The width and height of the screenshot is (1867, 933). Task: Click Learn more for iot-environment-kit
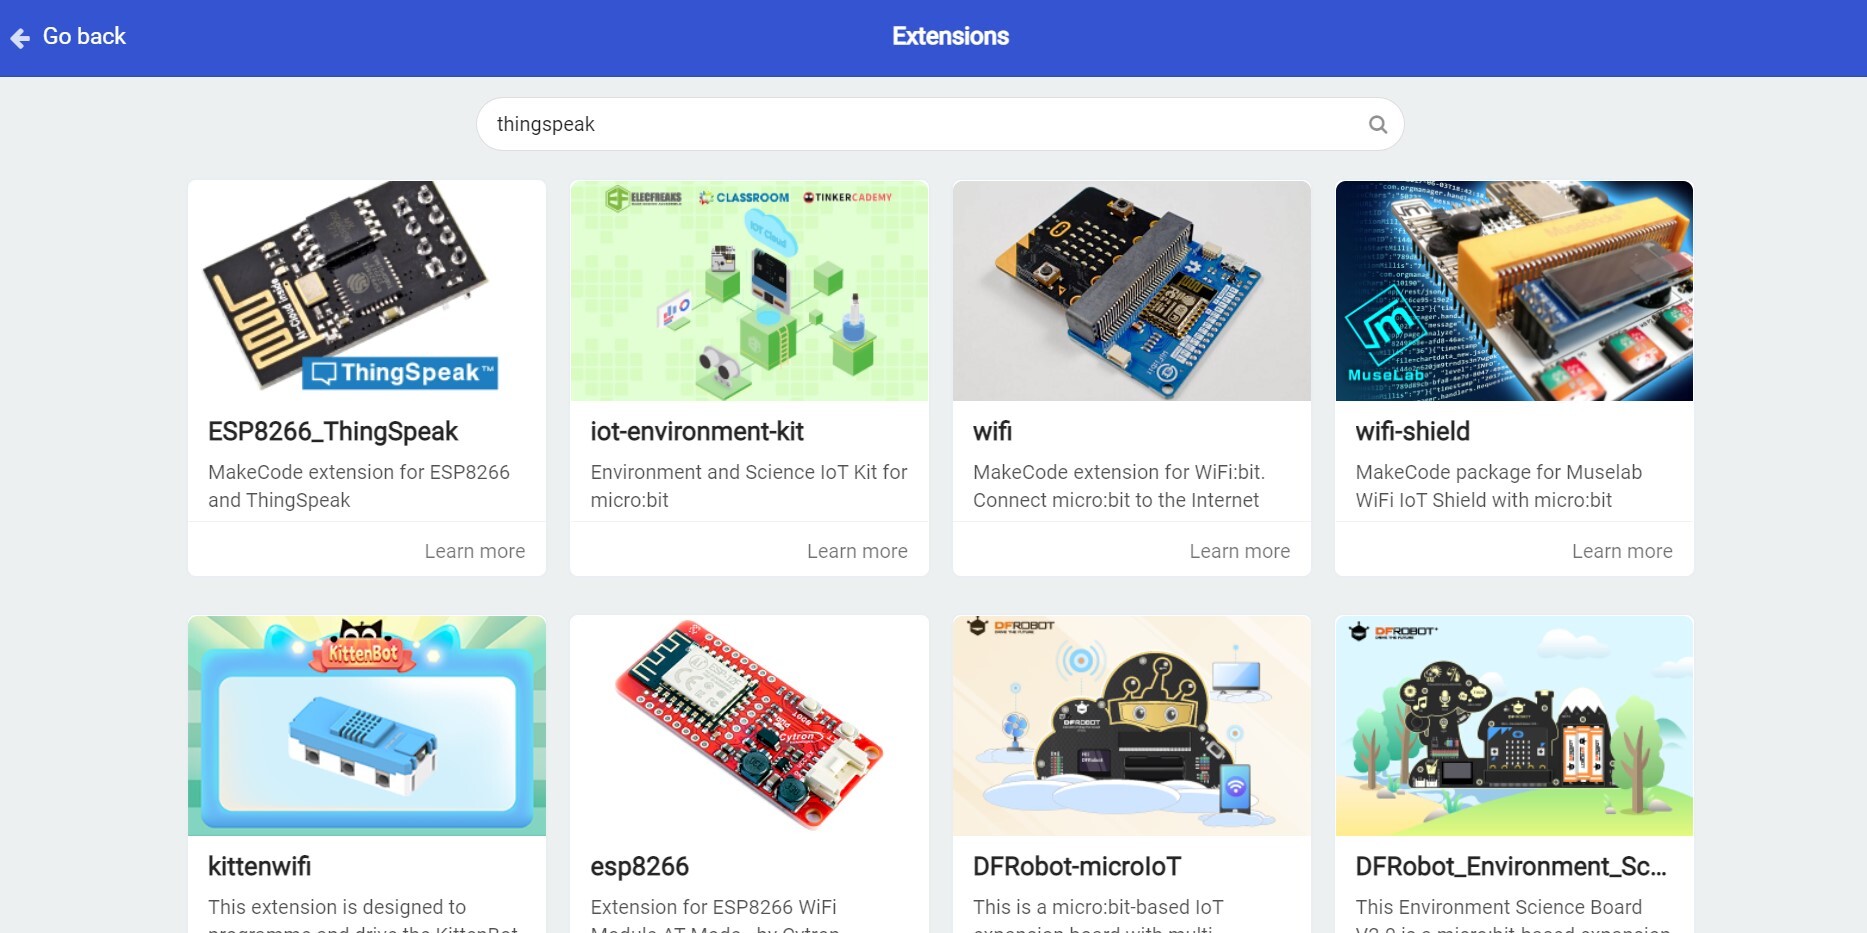[857, 551]
